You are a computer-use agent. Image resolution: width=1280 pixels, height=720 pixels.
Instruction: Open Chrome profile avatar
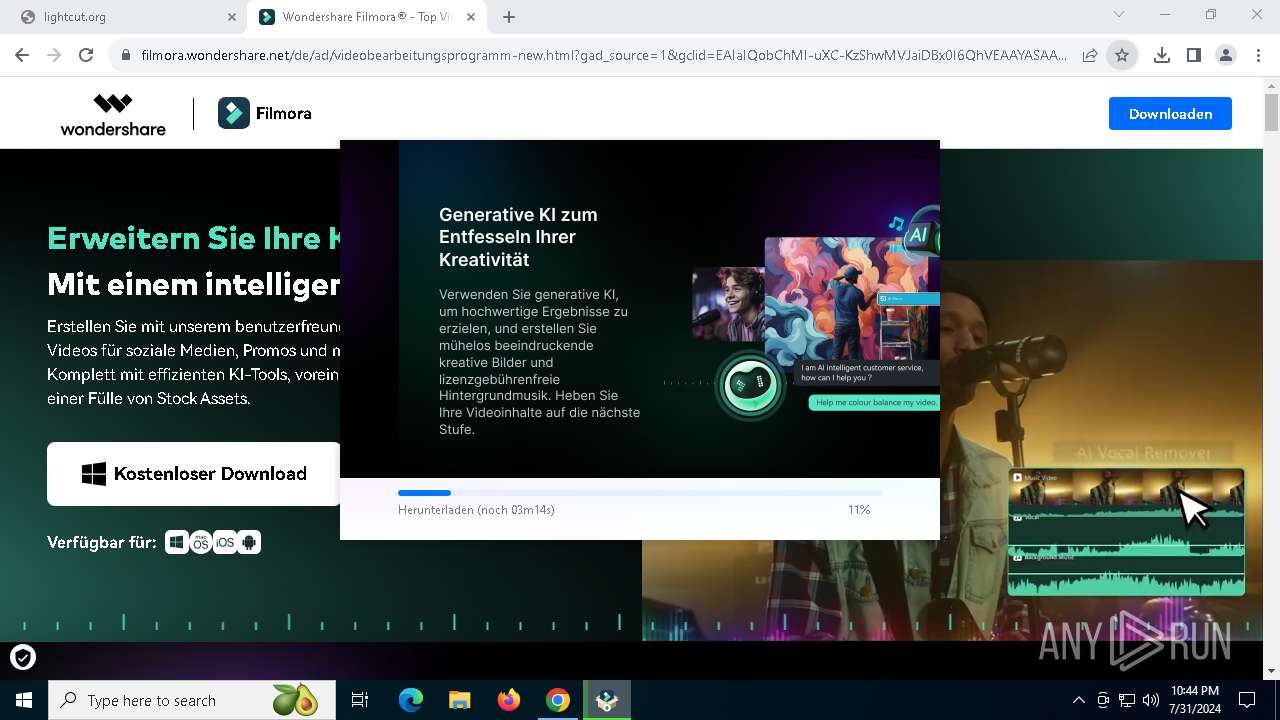click(x=1226, y=56)
